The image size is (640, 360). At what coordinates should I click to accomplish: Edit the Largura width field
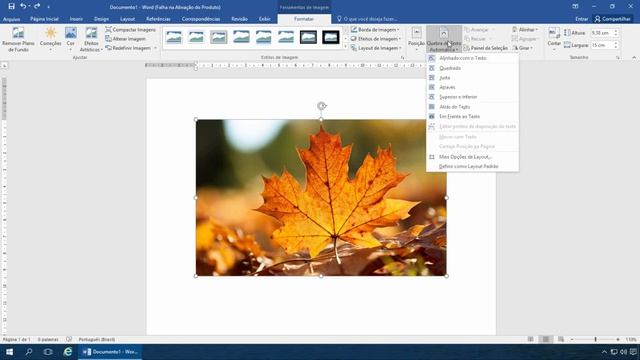click(601, 45)
